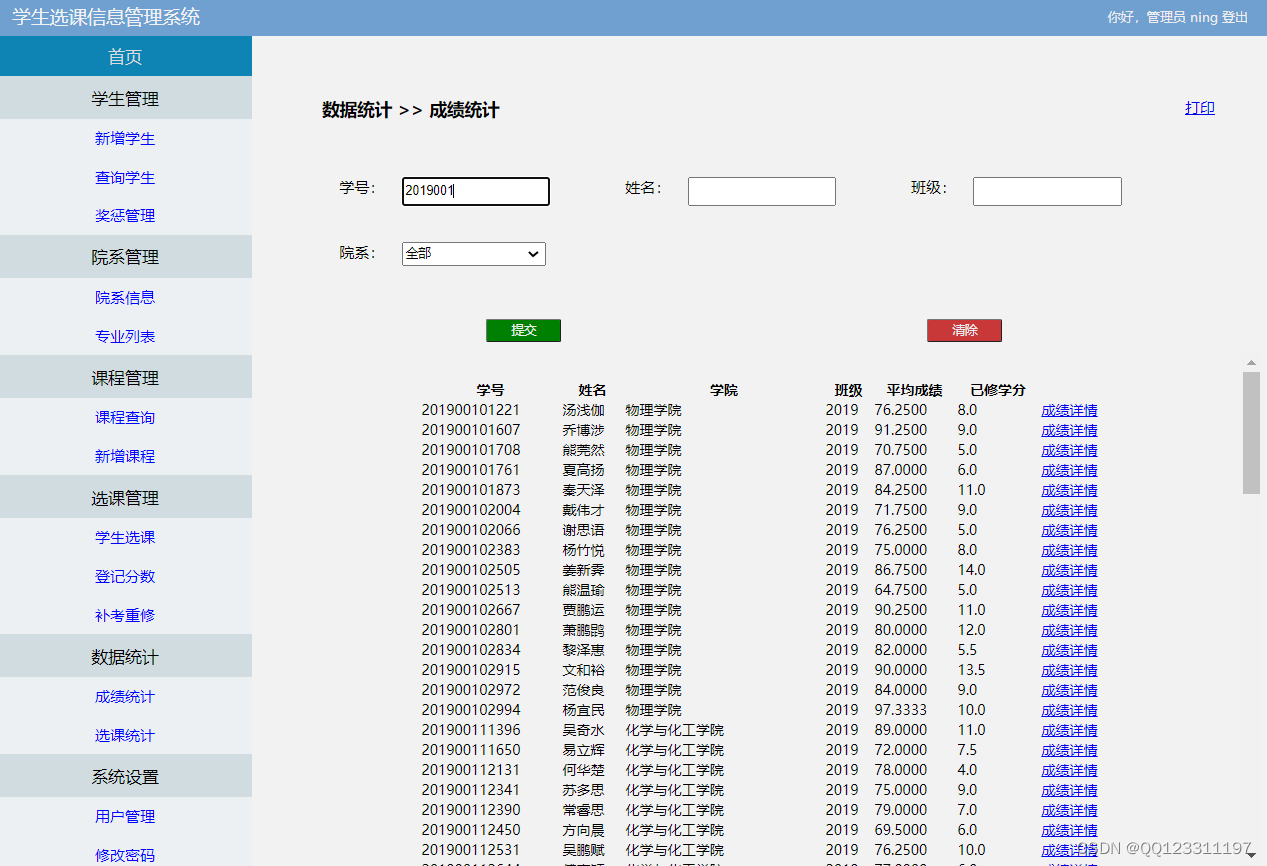Go to 登记分数
The width and height of the screenshot is (1267, 866).
coord(125,577)
